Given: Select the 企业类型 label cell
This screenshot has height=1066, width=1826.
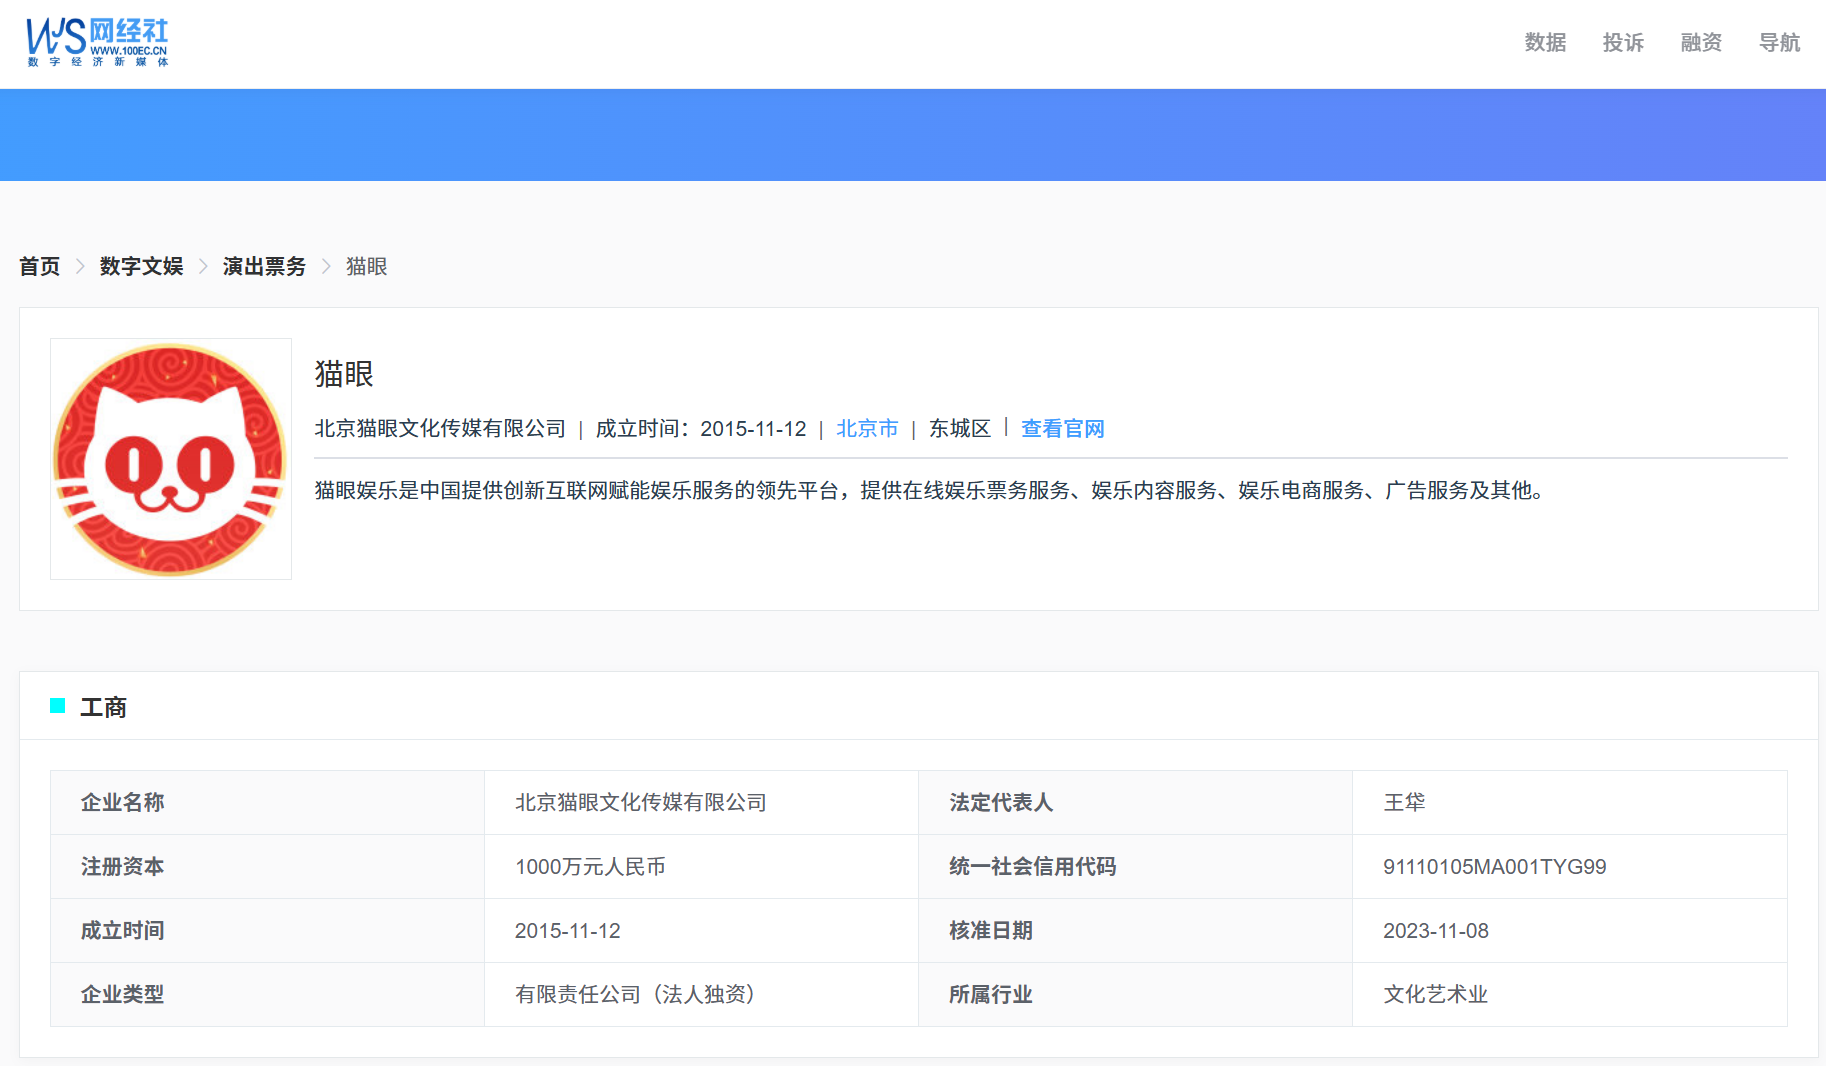Looking at the screenshot, I should tap(267, 994).
